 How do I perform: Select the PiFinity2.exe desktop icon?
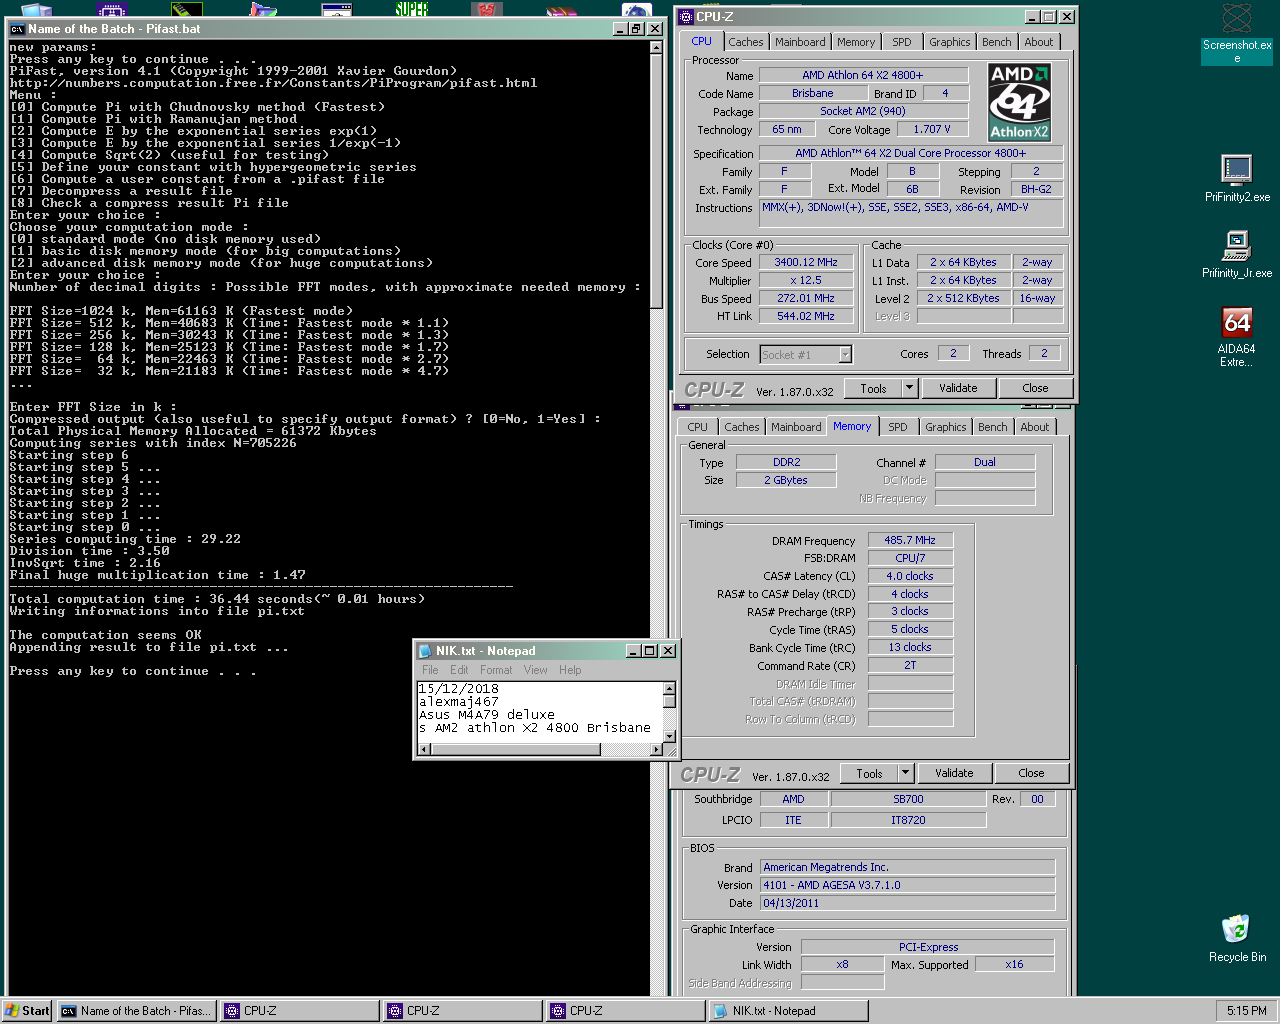[1237, 178]
